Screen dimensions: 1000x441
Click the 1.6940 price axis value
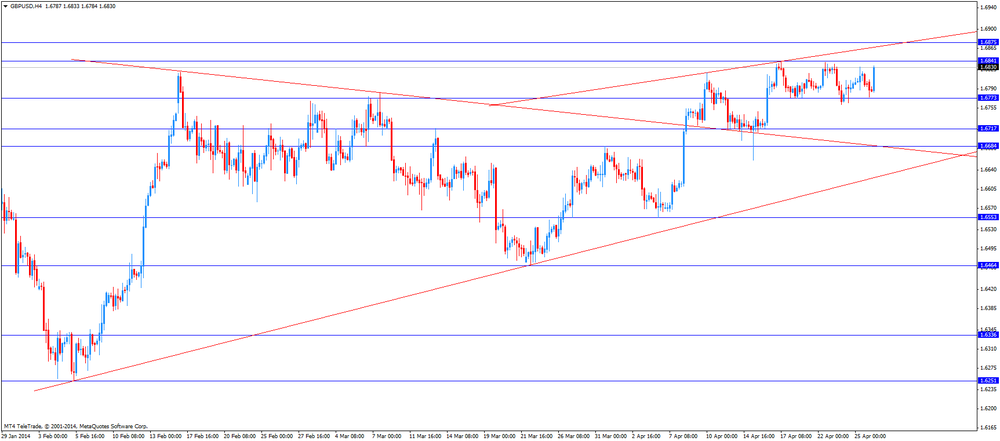pyautogui.click(x=988, y=9)
